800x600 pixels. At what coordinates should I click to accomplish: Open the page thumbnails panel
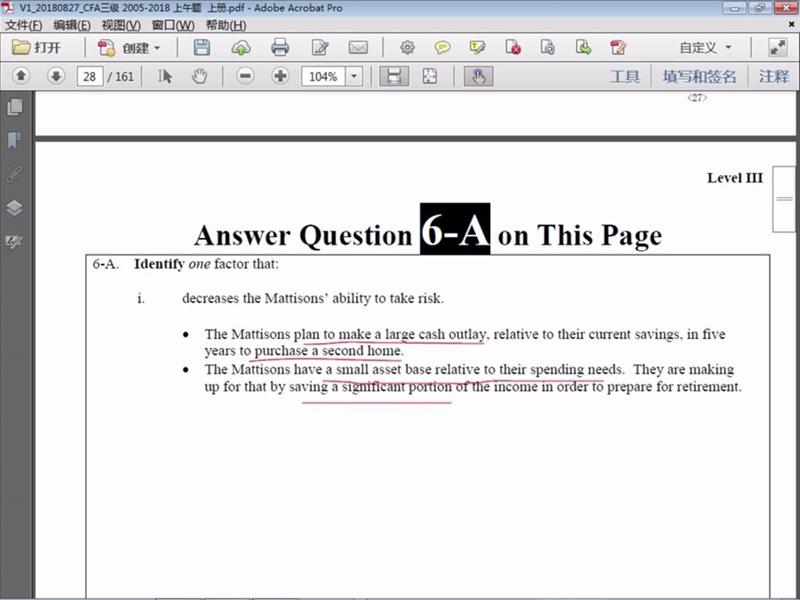(14, 107)
